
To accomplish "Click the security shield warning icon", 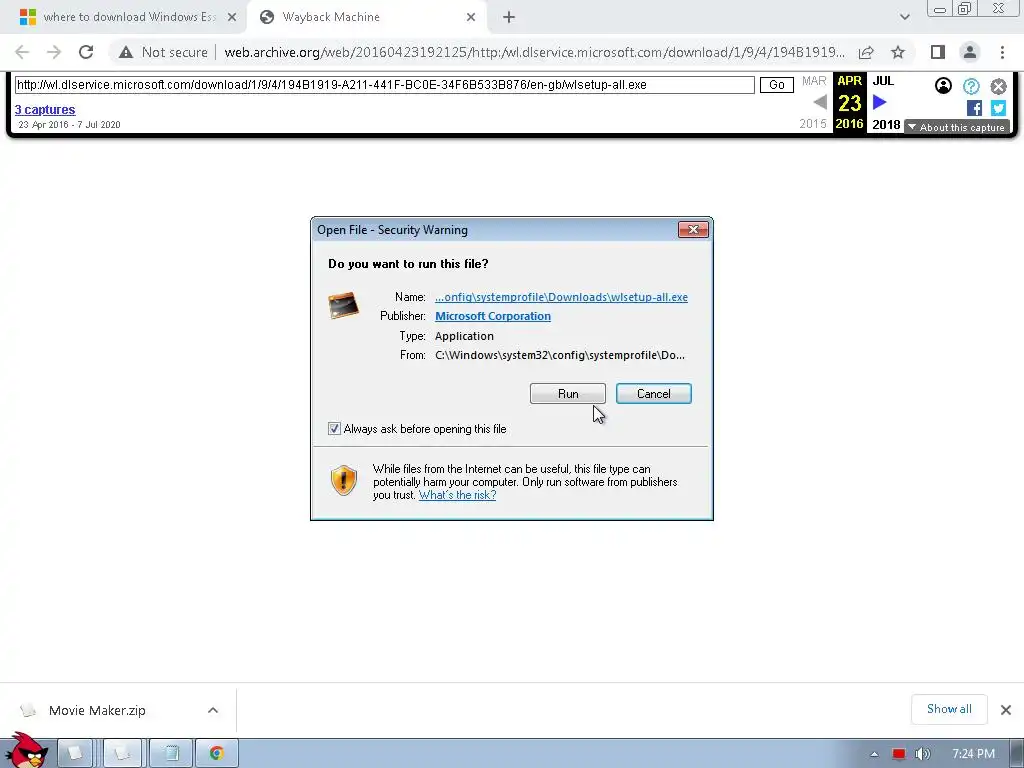I will pos(344,481).
